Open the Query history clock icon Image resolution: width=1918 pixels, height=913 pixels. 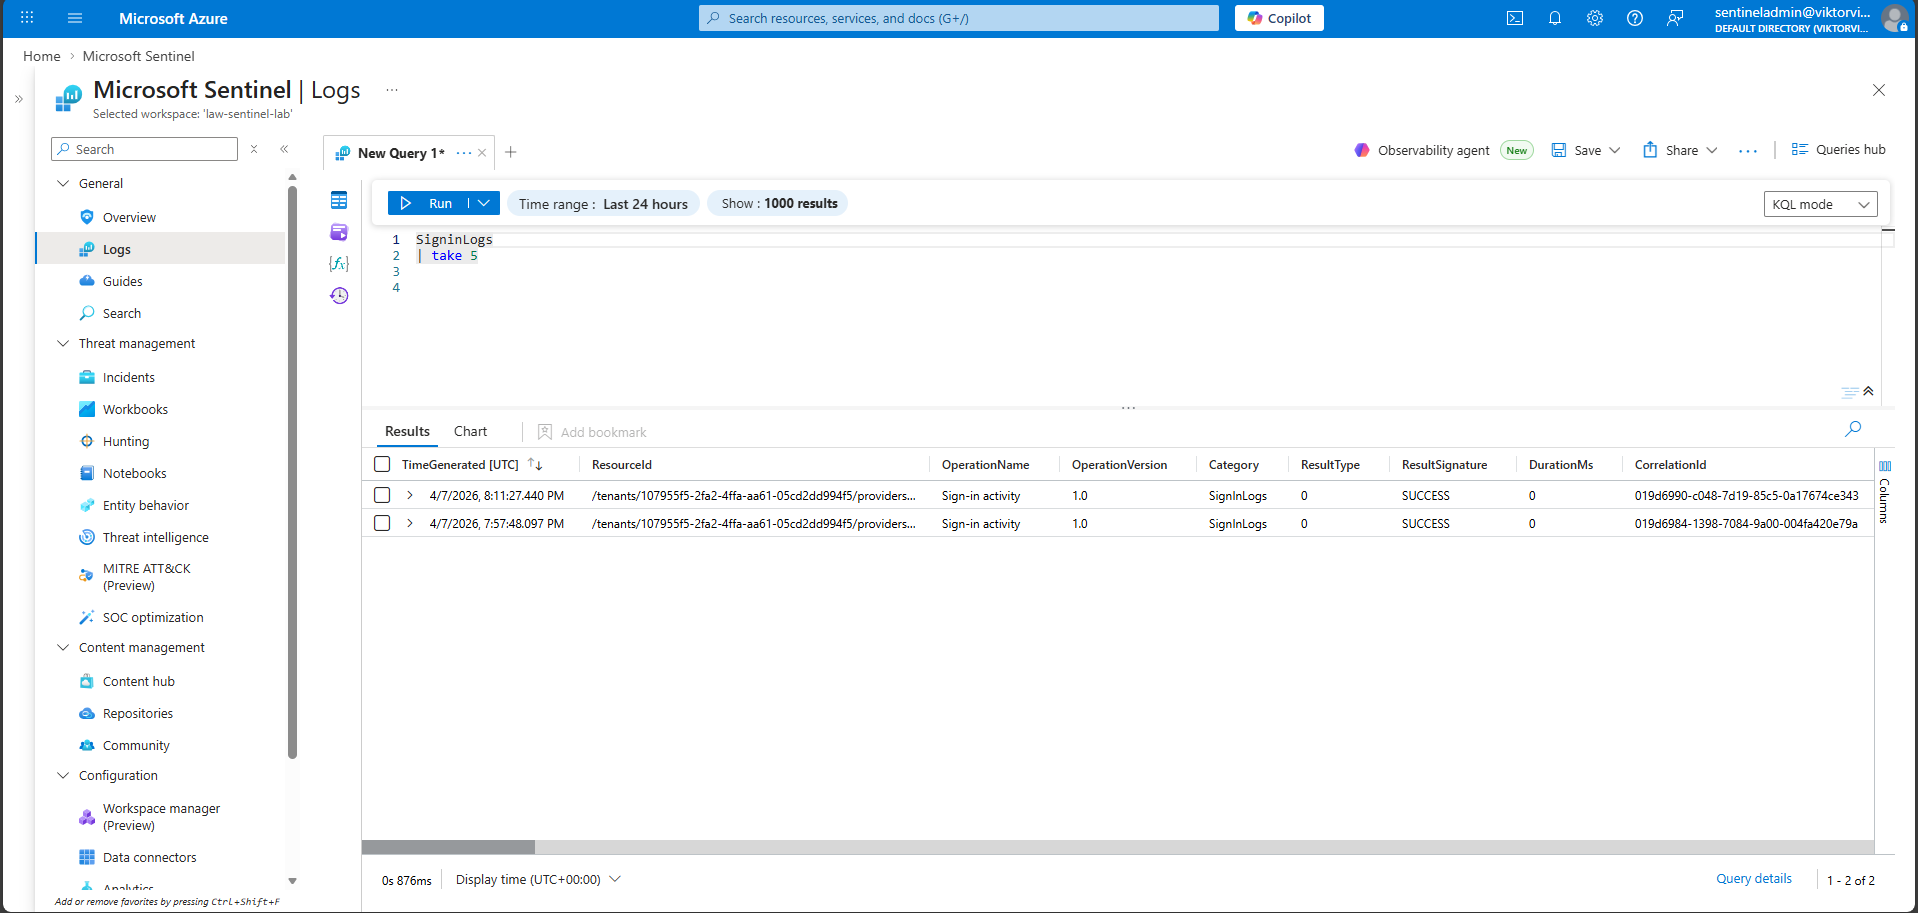coord(339,295)
